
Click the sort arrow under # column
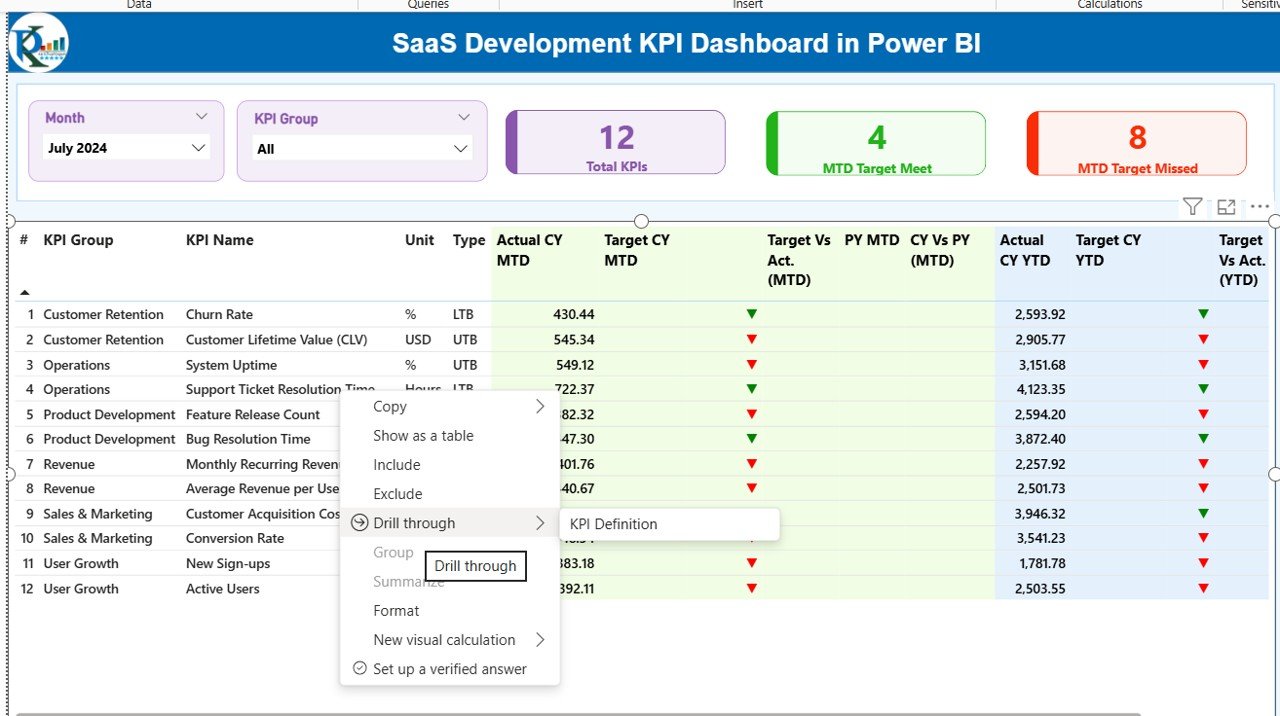click(25, 292)
